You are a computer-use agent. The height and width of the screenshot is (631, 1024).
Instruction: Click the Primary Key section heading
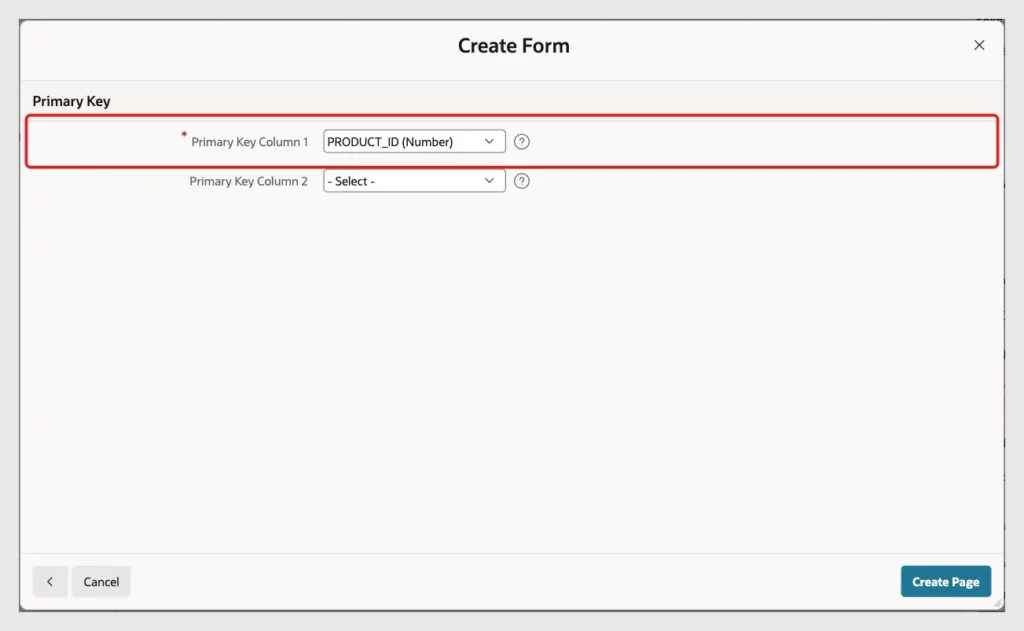71,101
